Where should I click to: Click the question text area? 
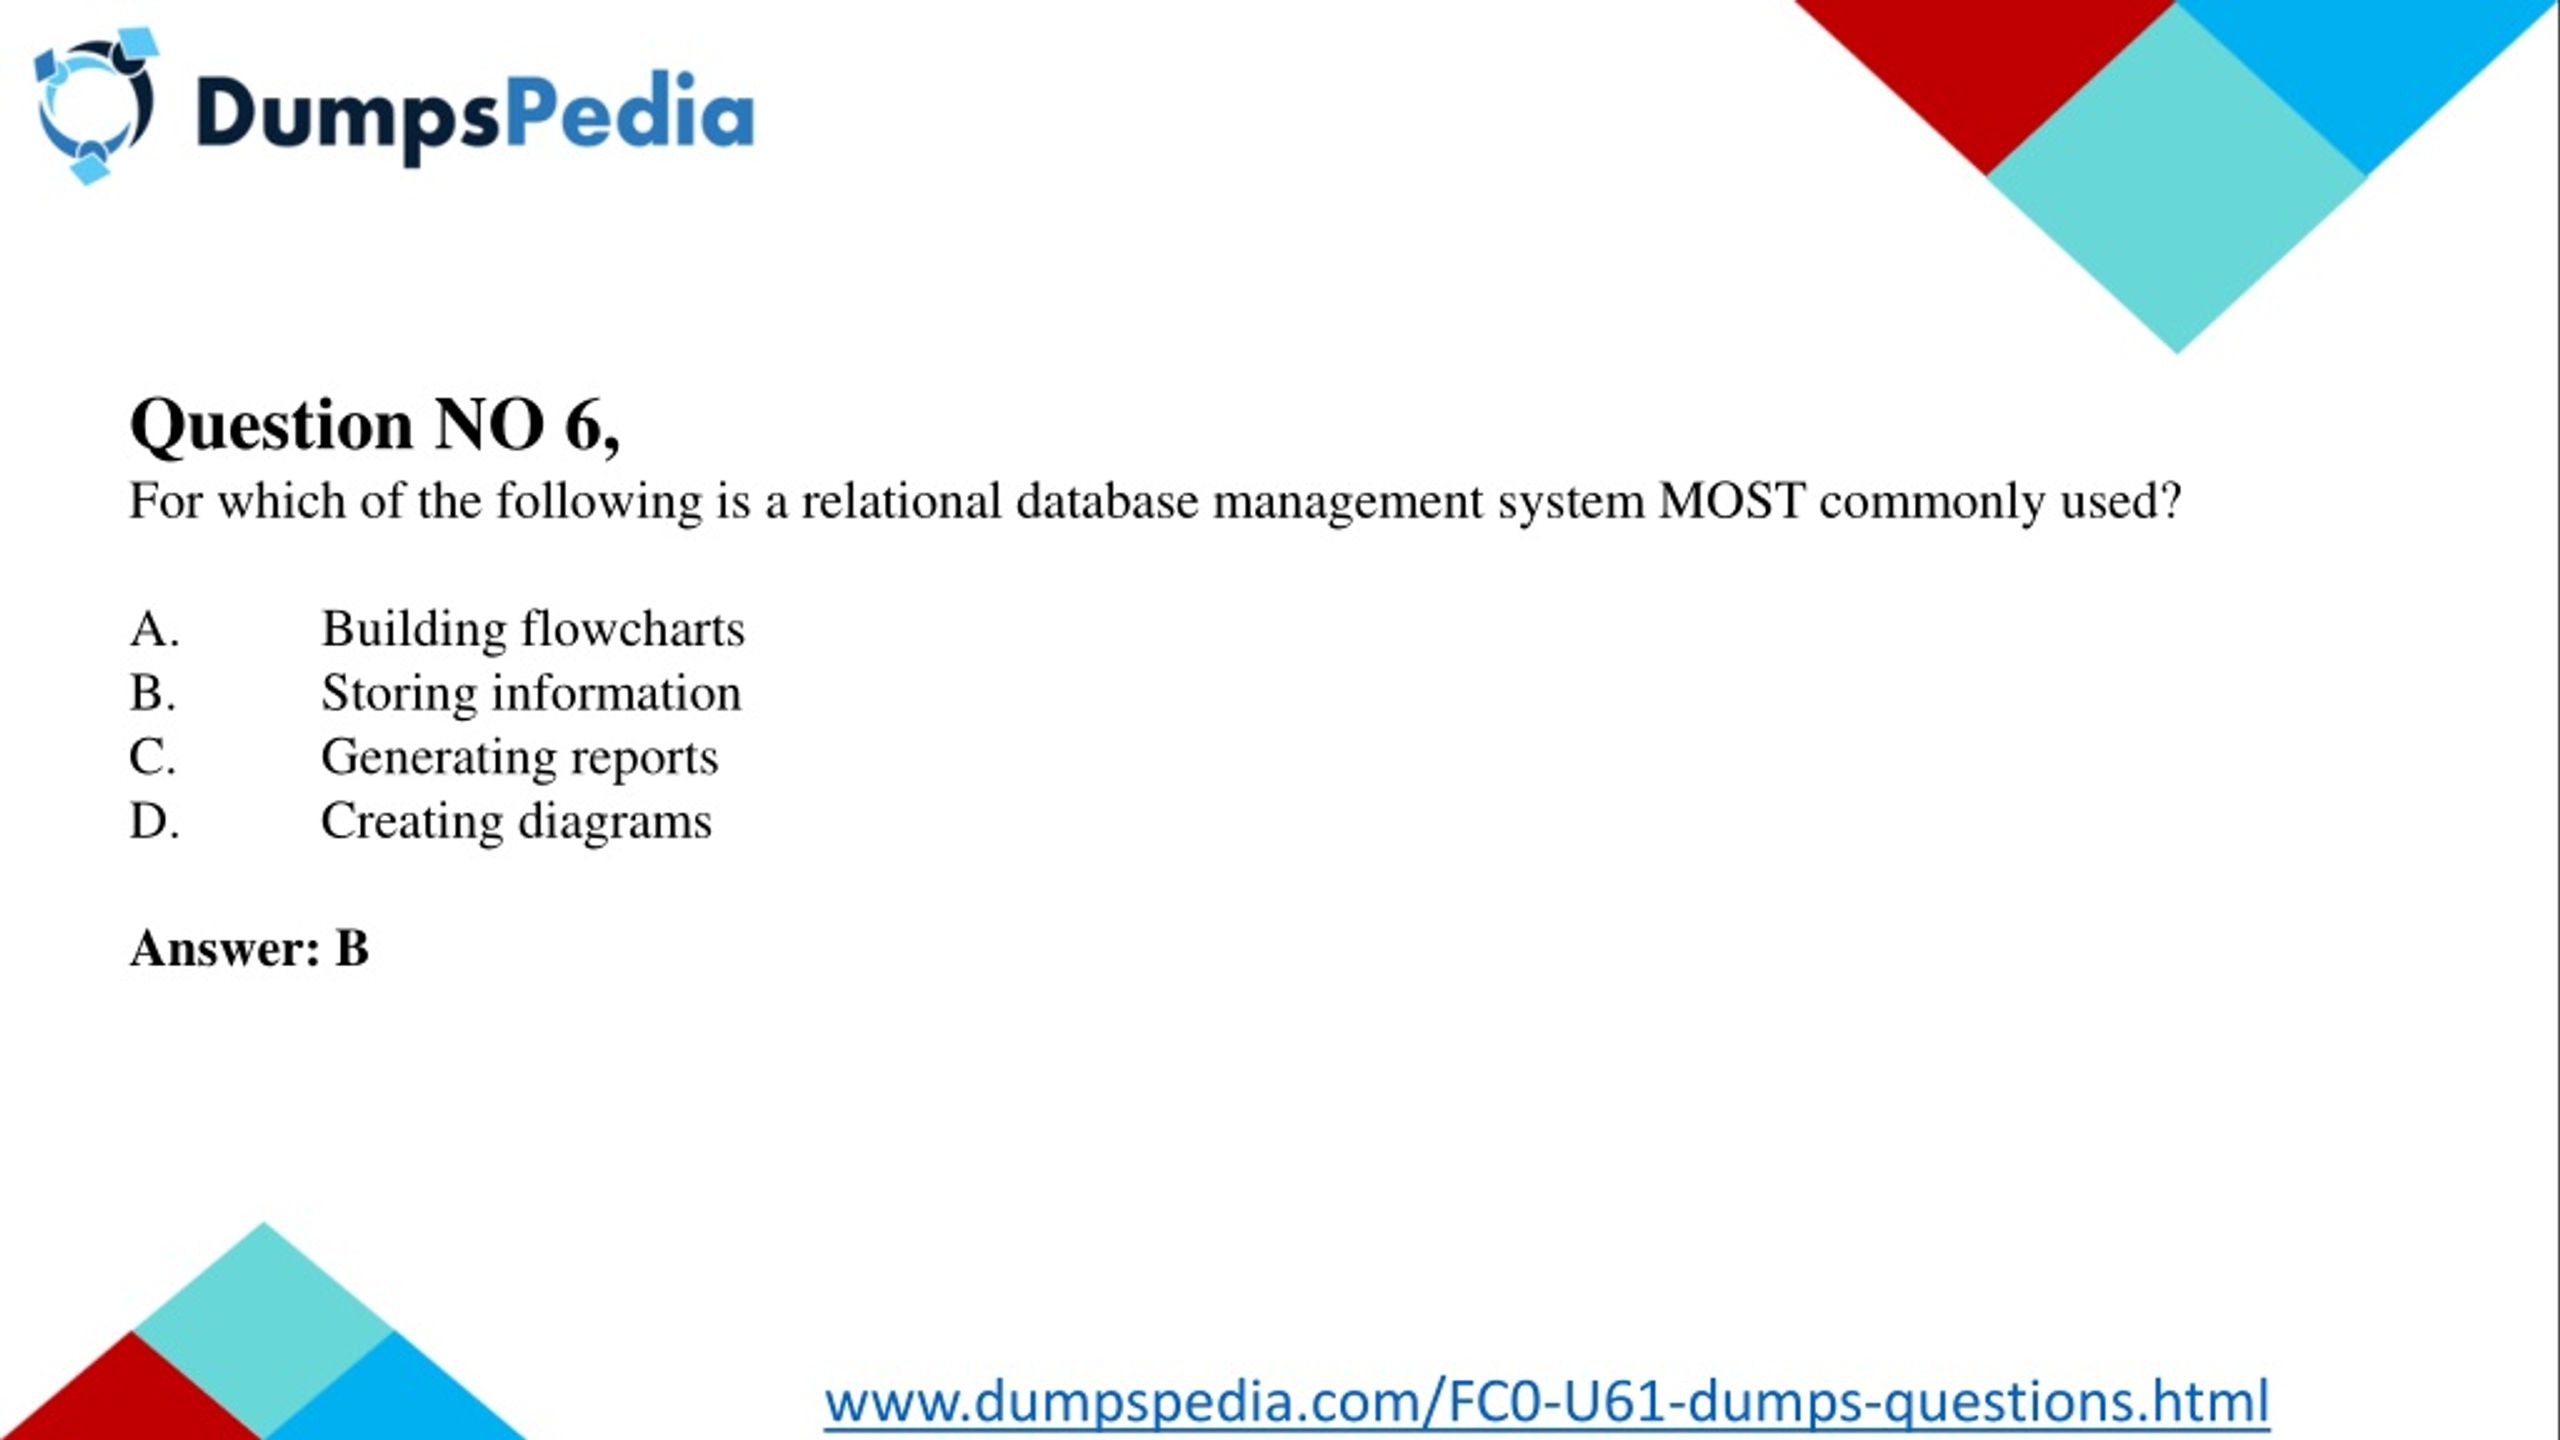(x=1155, y=499)
